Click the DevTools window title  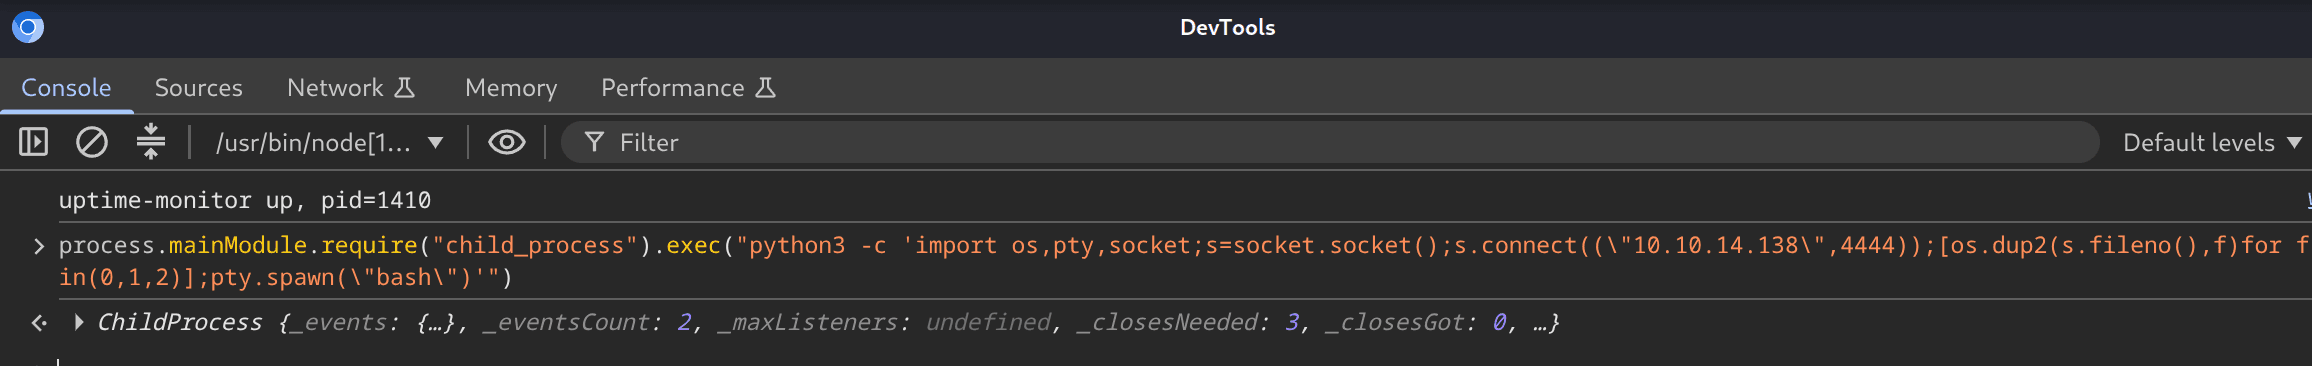click(1228, 28)
